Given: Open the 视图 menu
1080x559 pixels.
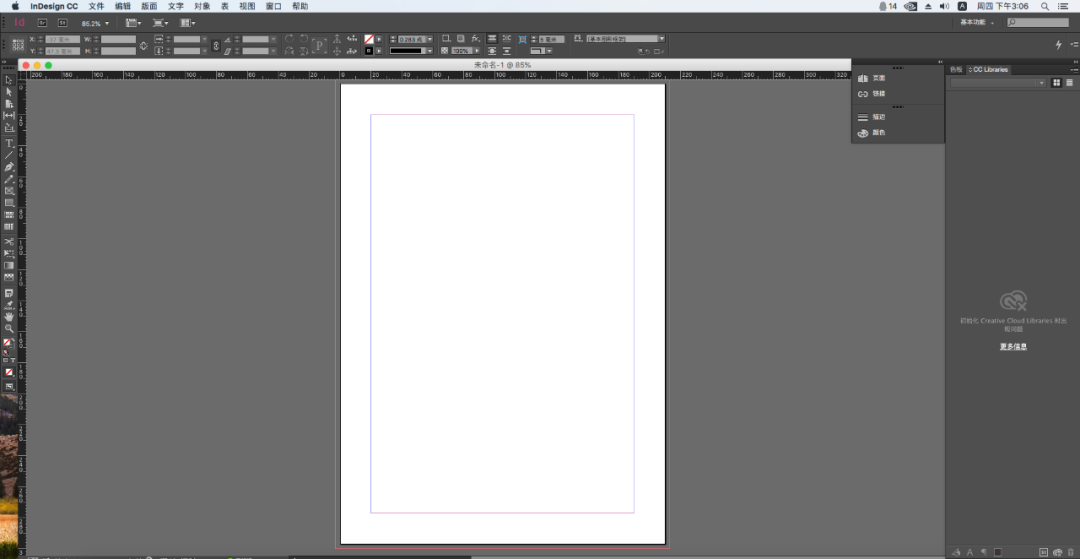Looking at the screenshot, I should click(247, 6).
